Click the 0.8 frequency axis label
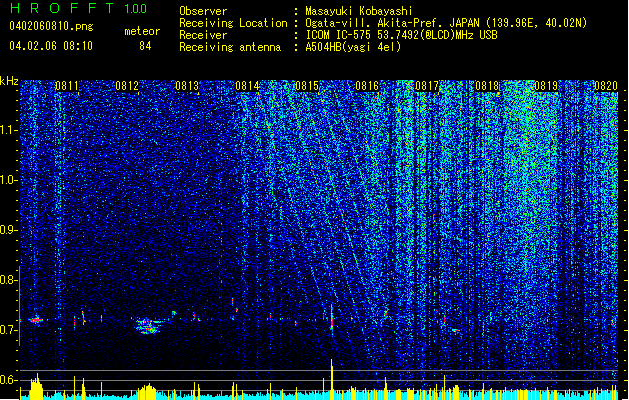Viewport: 629px width, 400px height. (x=8, y=280)
